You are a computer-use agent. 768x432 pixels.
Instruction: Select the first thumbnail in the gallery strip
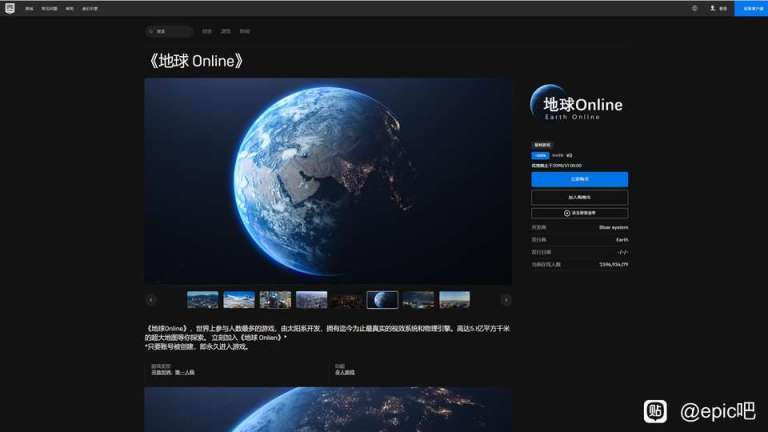click(203, 300)
